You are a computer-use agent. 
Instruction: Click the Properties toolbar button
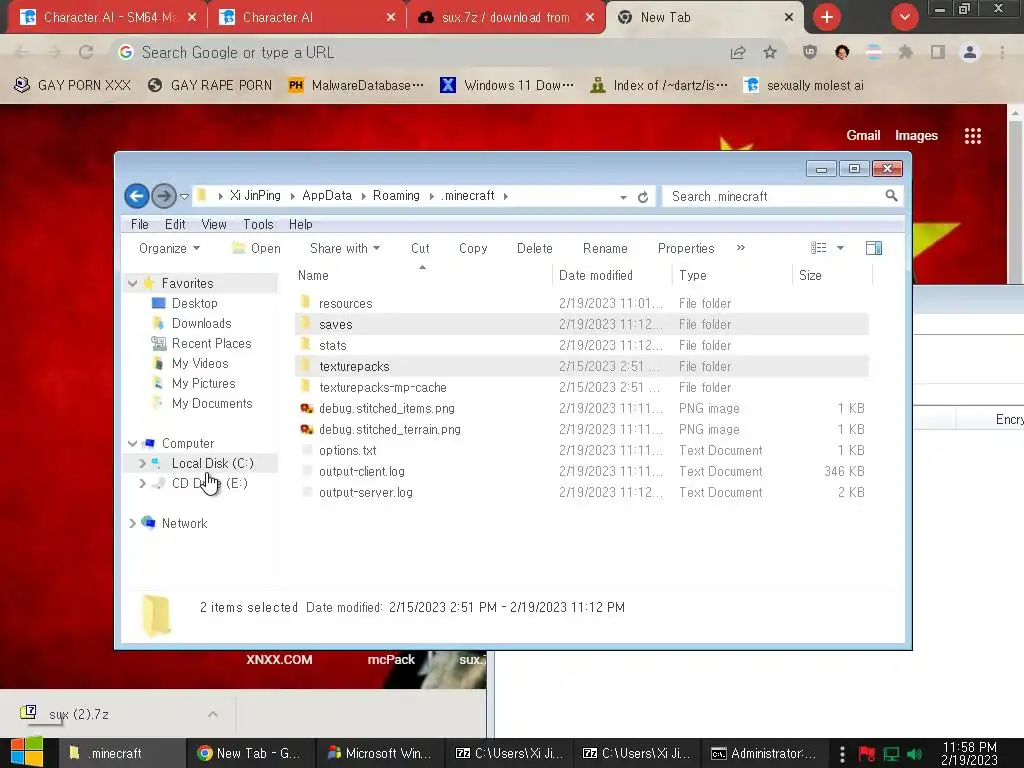pos(686,248)
